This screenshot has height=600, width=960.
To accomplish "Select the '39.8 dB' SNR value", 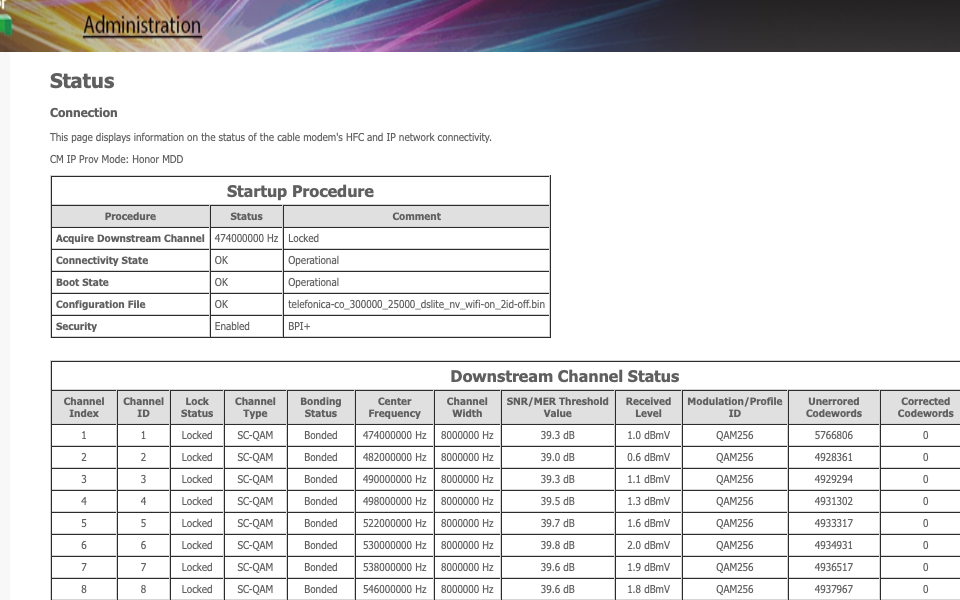I will click(558, 546).
